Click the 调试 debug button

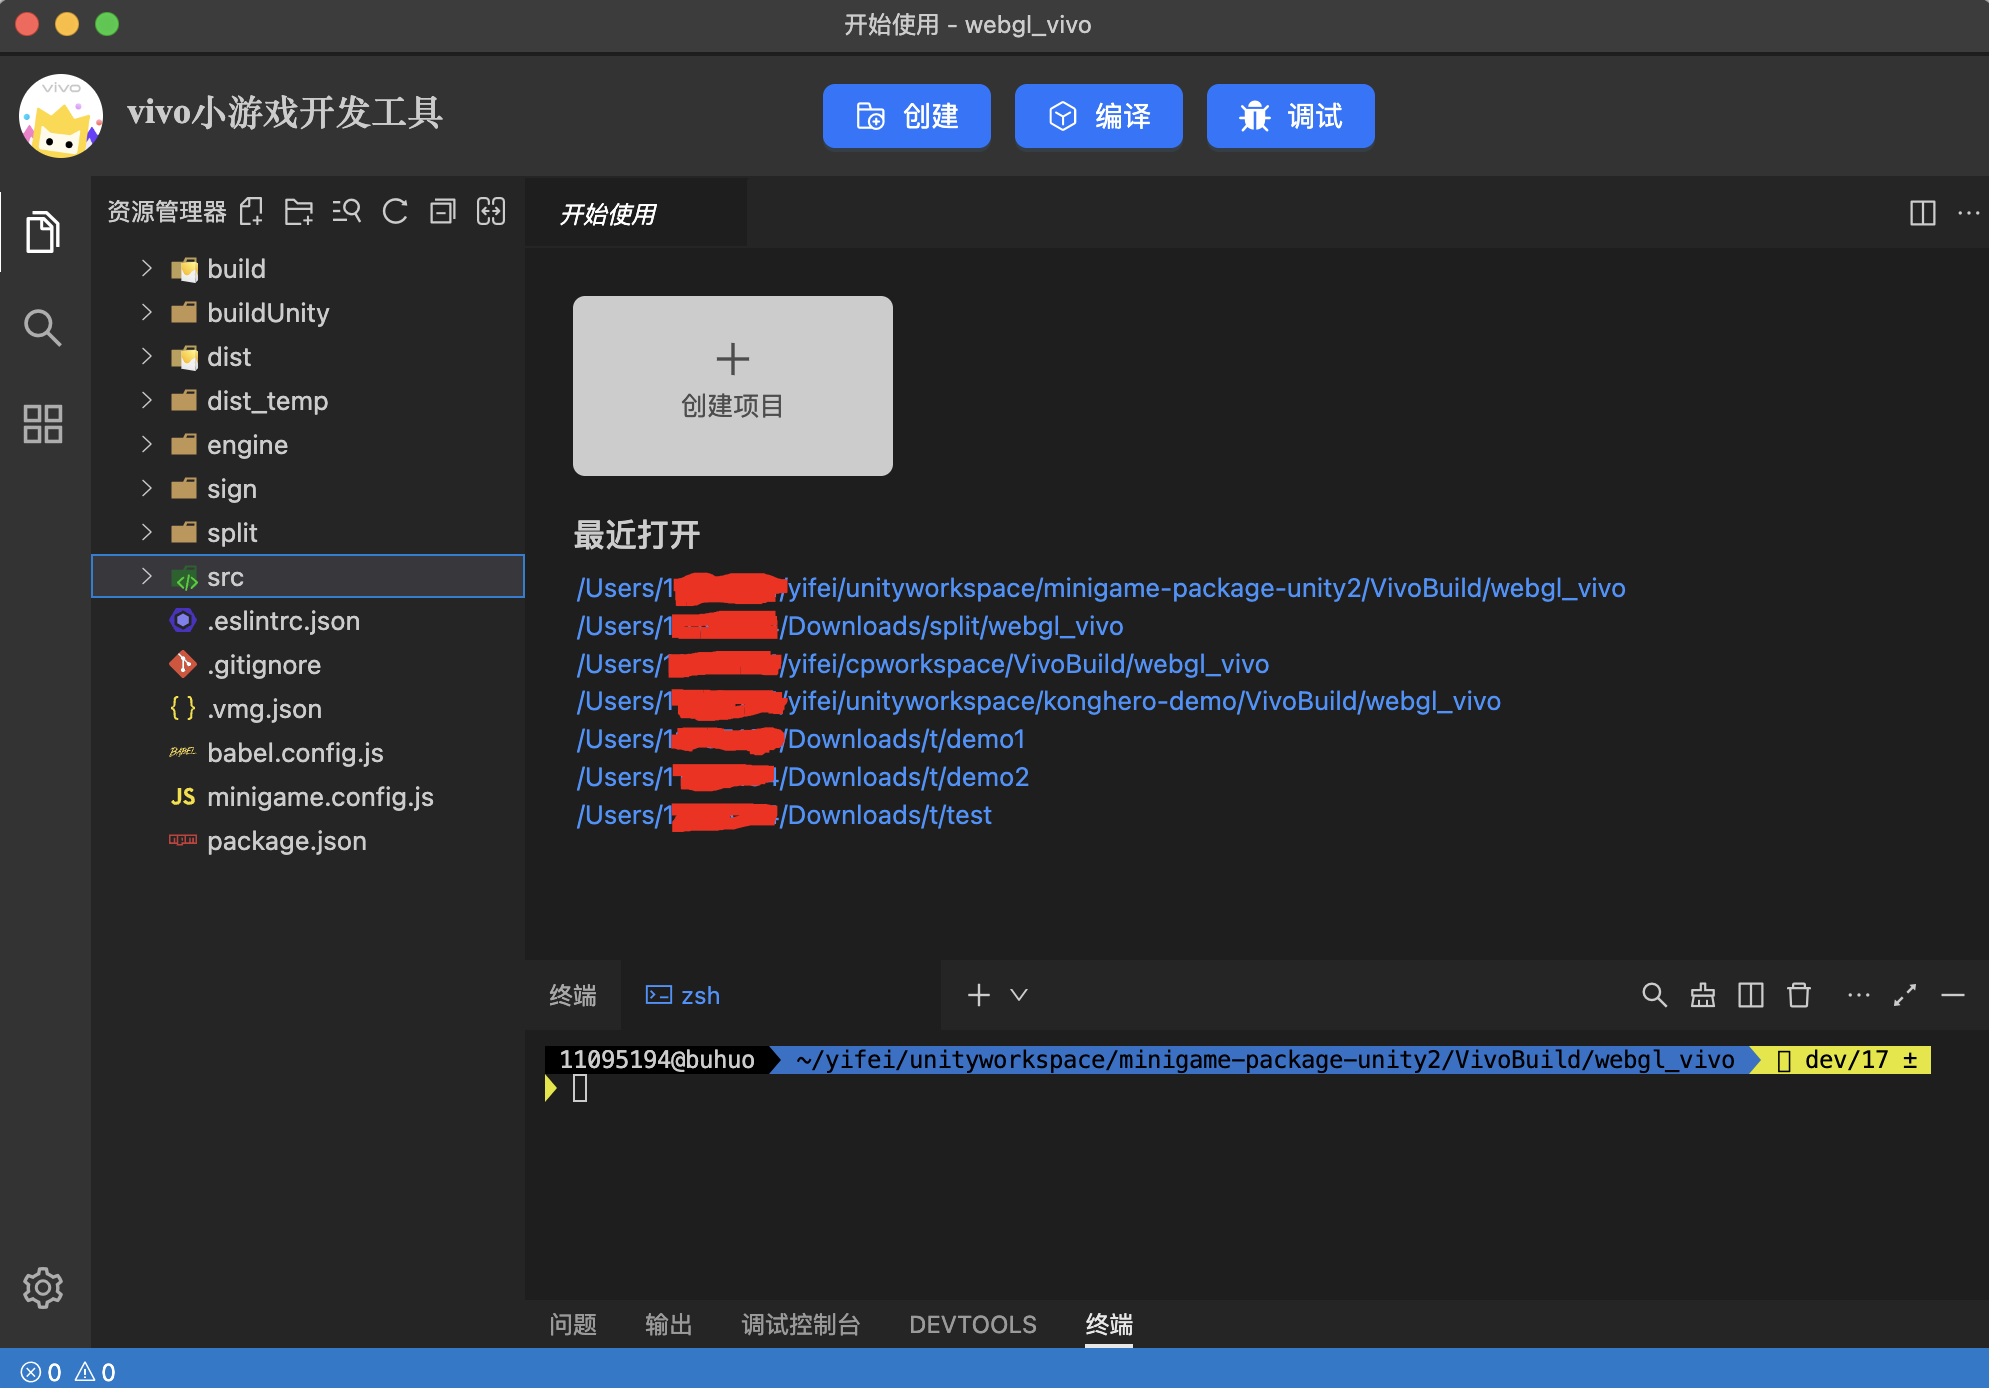[x=1290, y=116]
